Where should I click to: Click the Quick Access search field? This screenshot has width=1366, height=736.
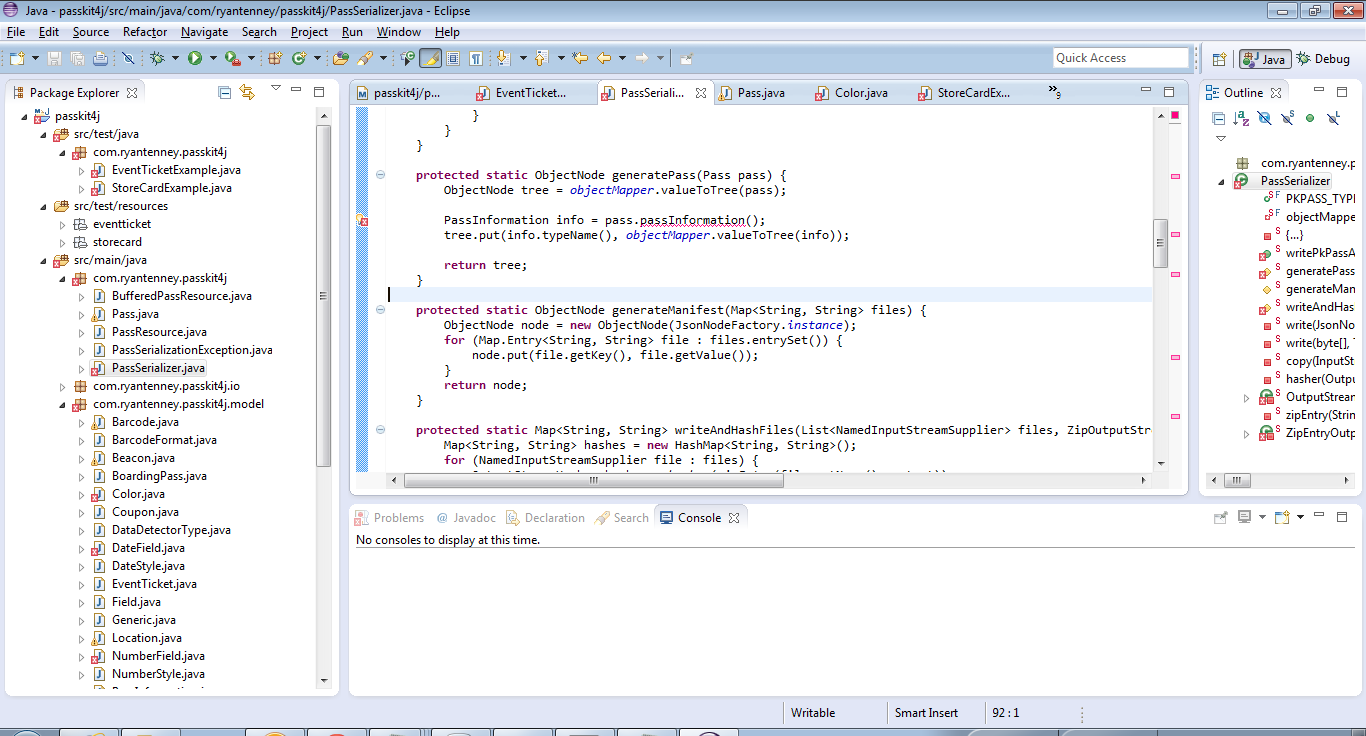1120,58
